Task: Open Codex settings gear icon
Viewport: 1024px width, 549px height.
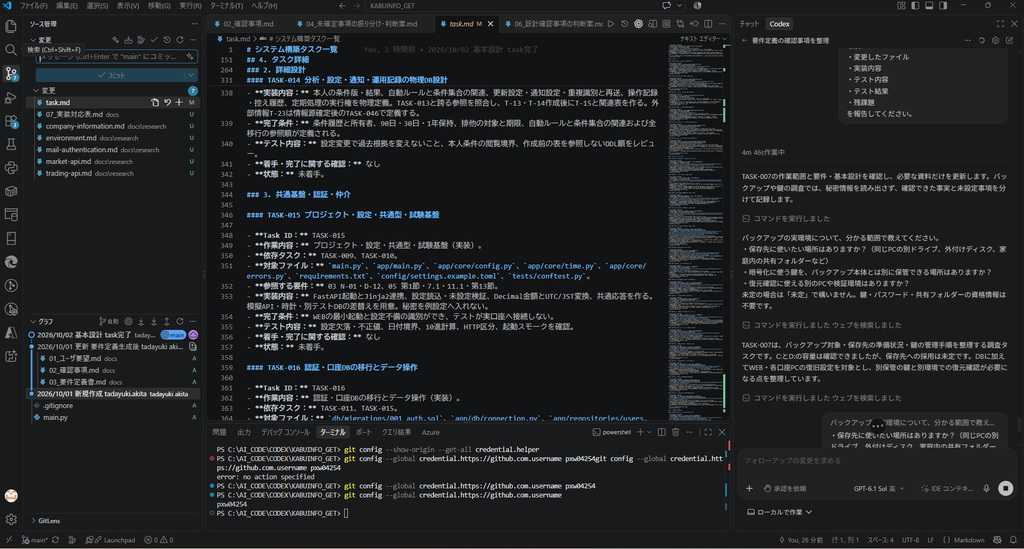Action: pos(995,40)
